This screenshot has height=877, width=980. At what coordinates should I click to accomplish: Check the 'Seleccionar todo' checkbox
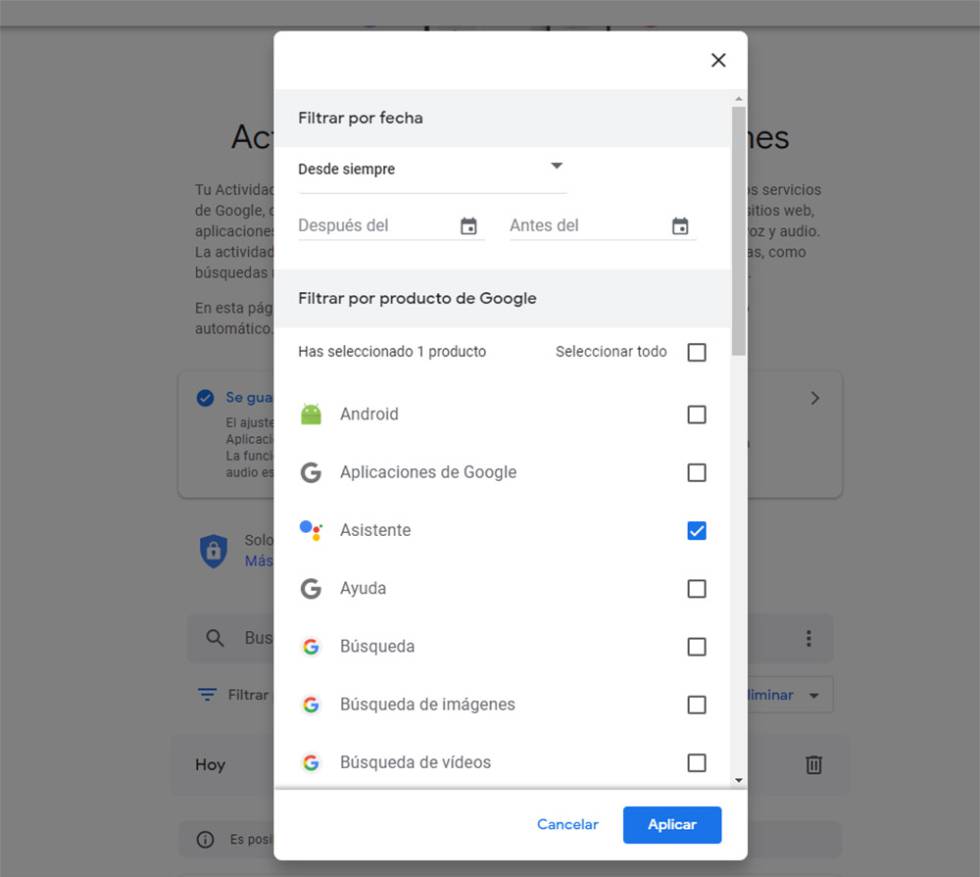click(696, 352)
